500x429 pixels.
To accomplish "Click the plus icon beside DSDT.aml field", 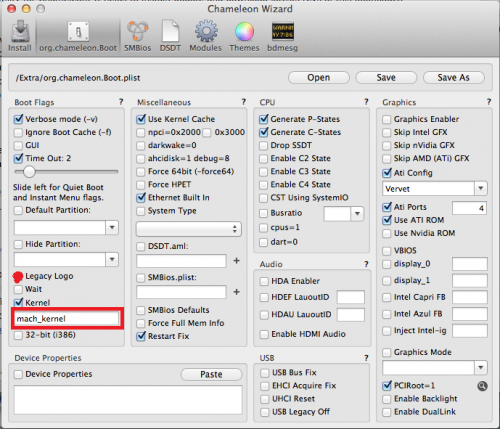I will (x=237, y=261).
